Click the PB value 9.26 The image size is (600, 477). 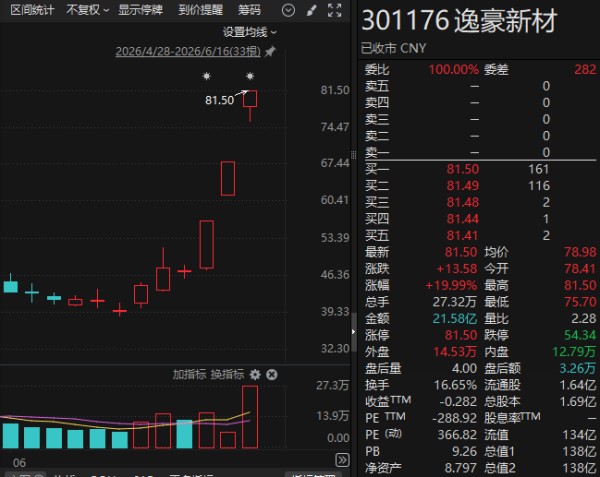click(x=465, y=451)
